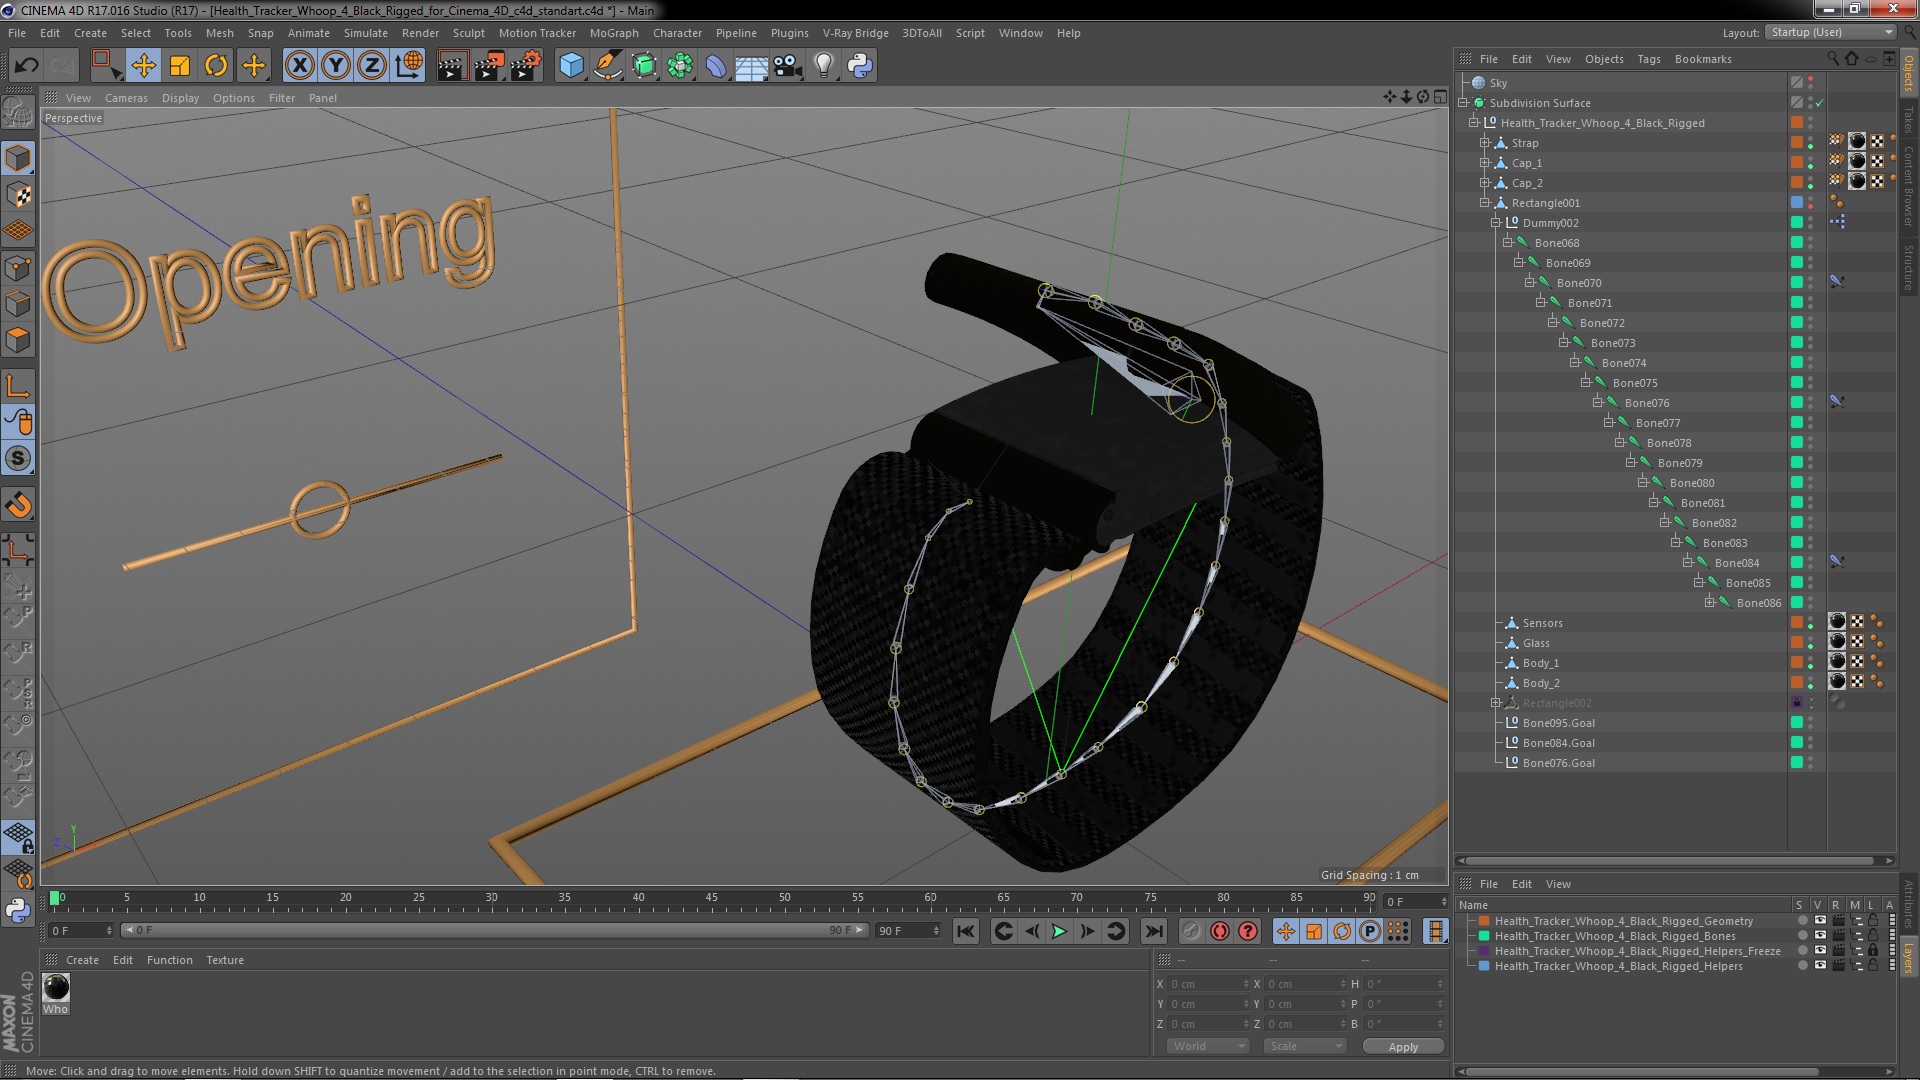This screenshot has height=1080, width=1920.
Task: Open the Spline pen tool
Action: point(608,66)
